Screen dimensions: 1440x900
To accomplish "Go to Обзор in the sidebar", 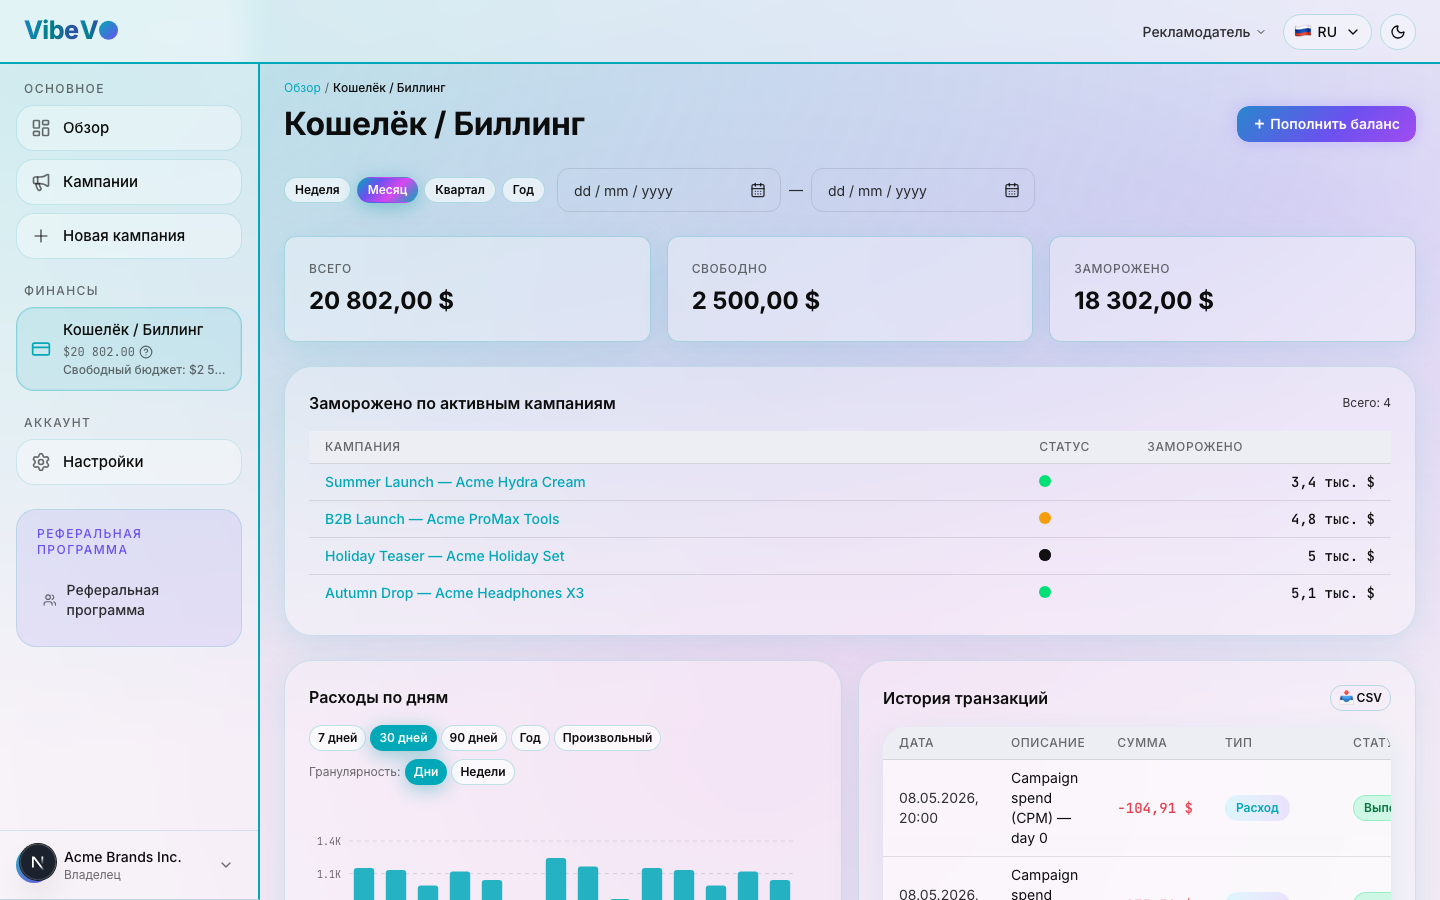I will coord(129,128).
